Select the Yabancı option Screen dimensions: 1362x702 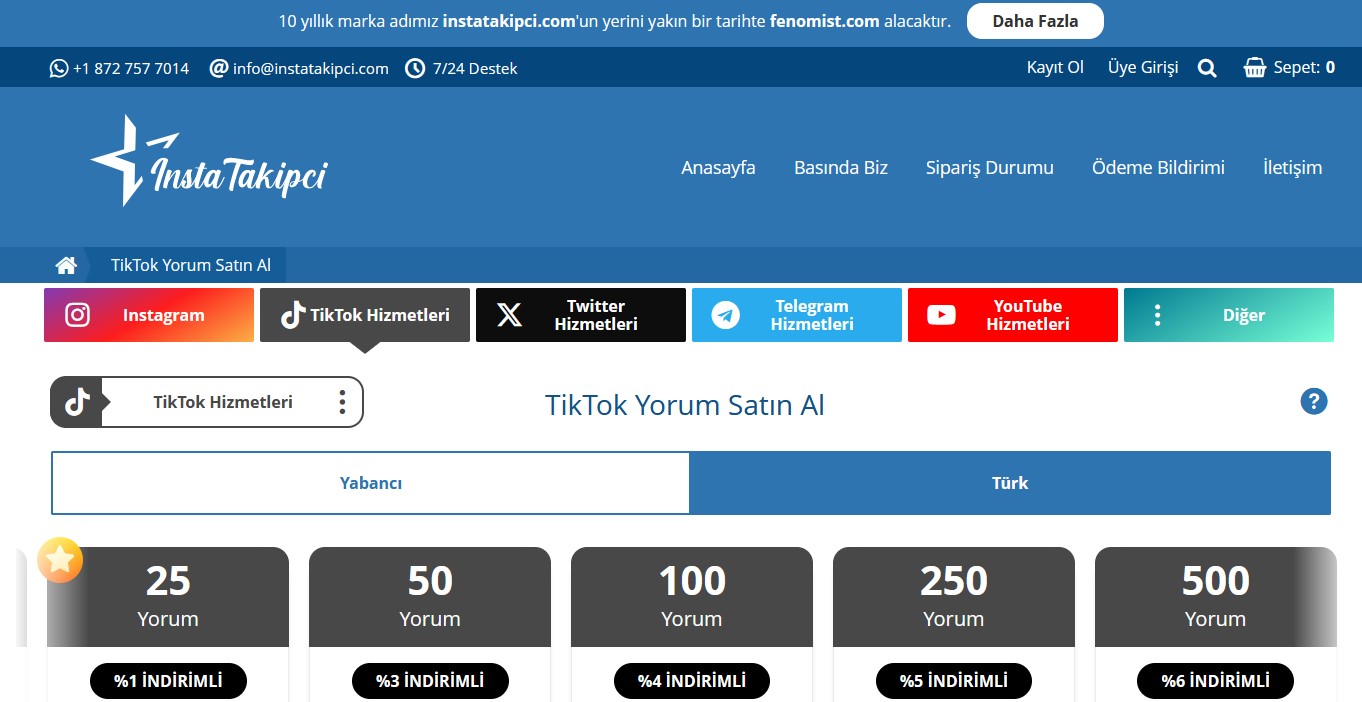pyautogui.click(x=371, y=483)
